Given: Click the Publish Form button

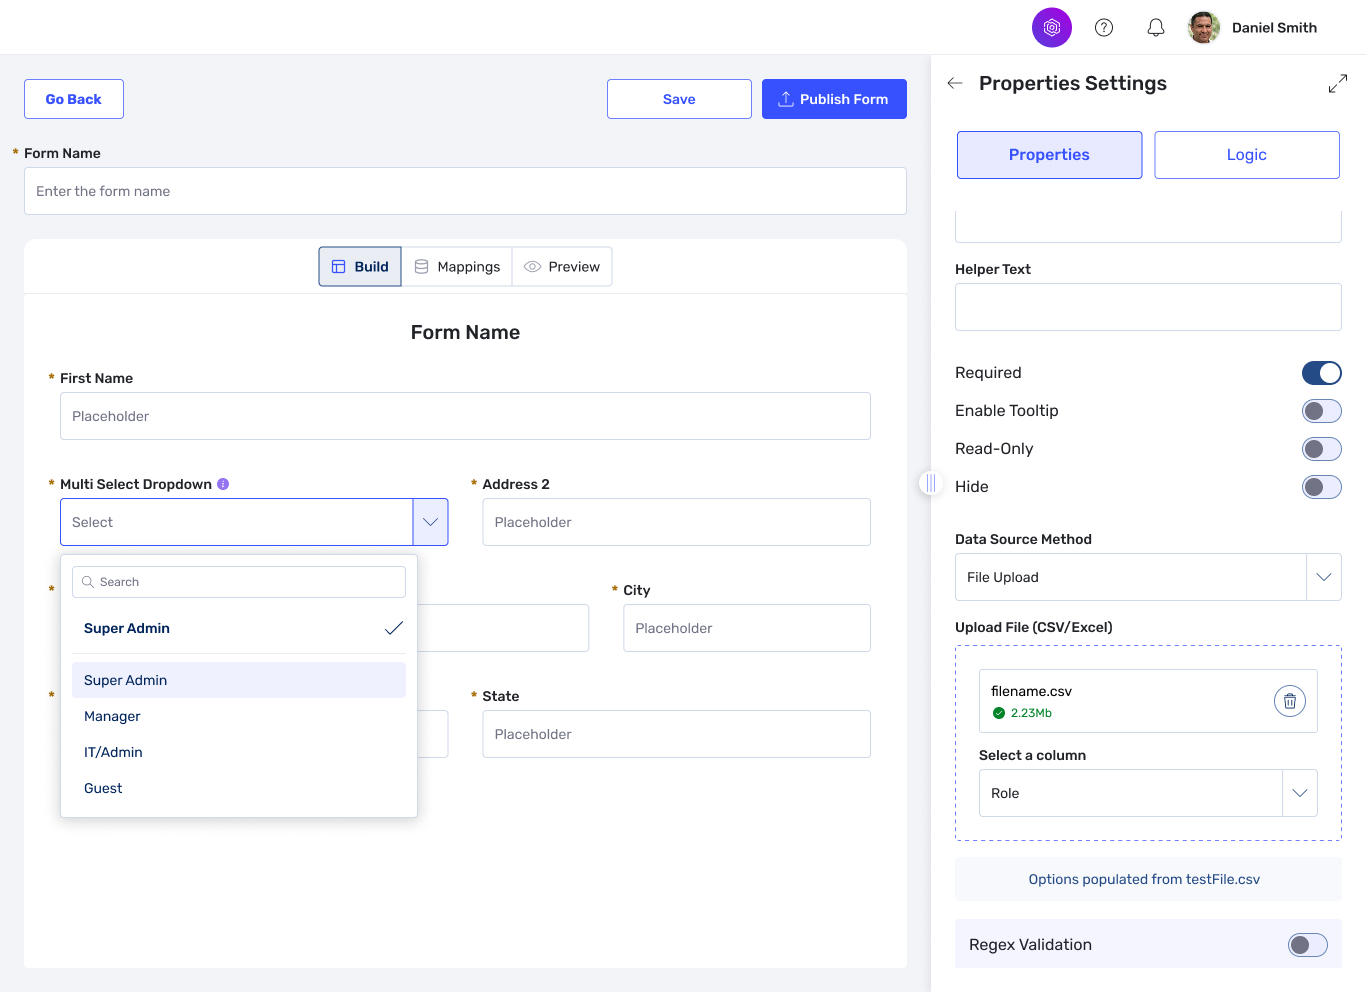Looking at the screenshot, I should [x=834, y=99].
